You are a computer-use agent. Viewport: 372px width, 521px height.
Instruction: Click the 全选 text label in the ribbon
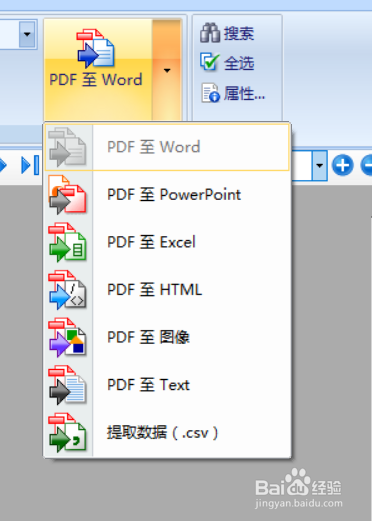coord(239,63)
